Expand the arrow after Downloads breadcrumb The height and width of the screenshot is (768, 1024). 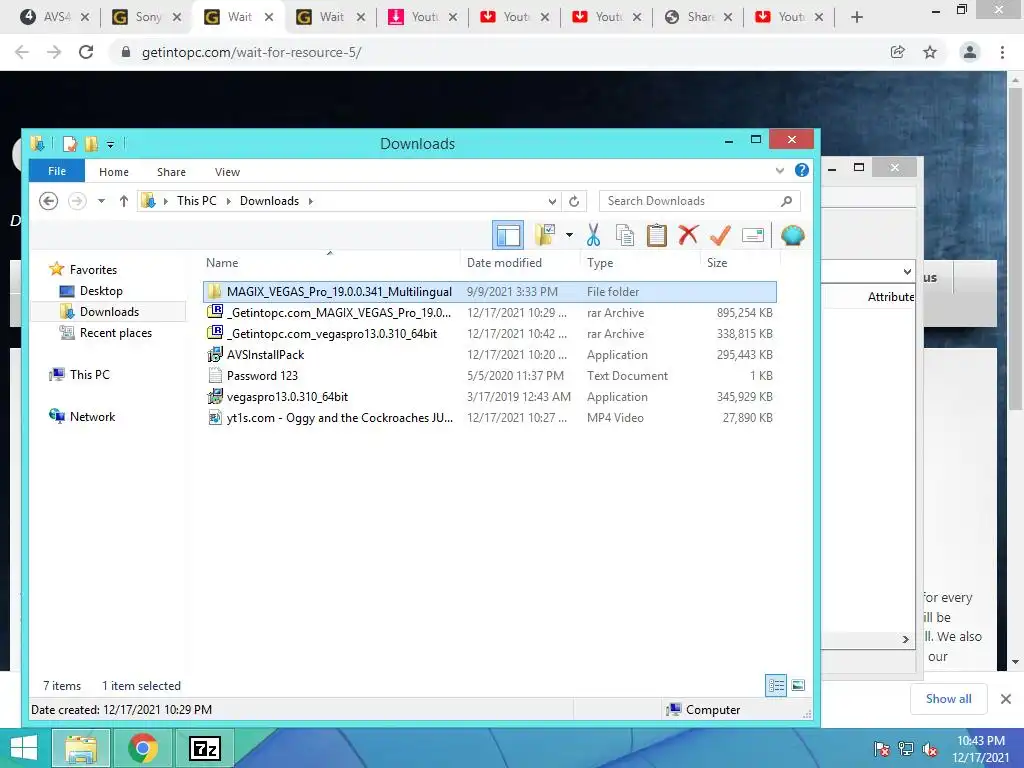pos(311,201)
